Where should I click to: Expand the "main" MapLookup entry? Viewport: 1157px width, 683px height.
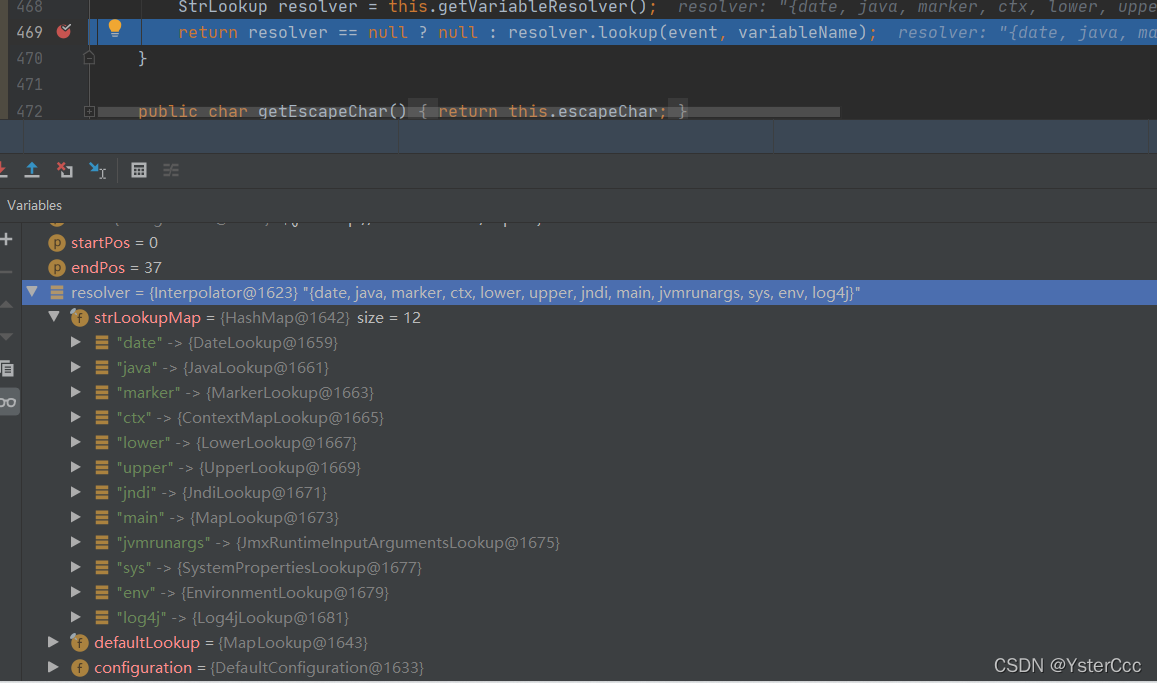click(x=75, y=517)
